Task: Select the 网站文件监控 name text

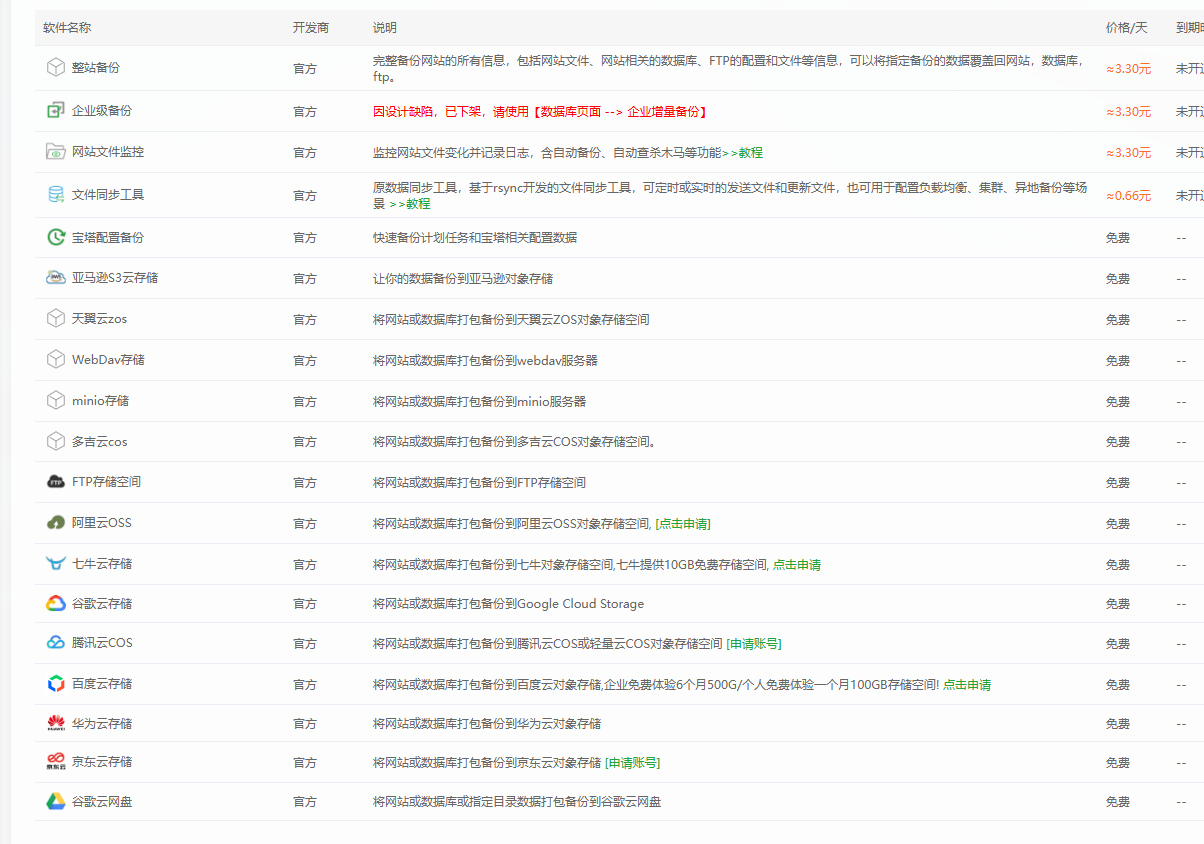Action: (x=108, y=152)
